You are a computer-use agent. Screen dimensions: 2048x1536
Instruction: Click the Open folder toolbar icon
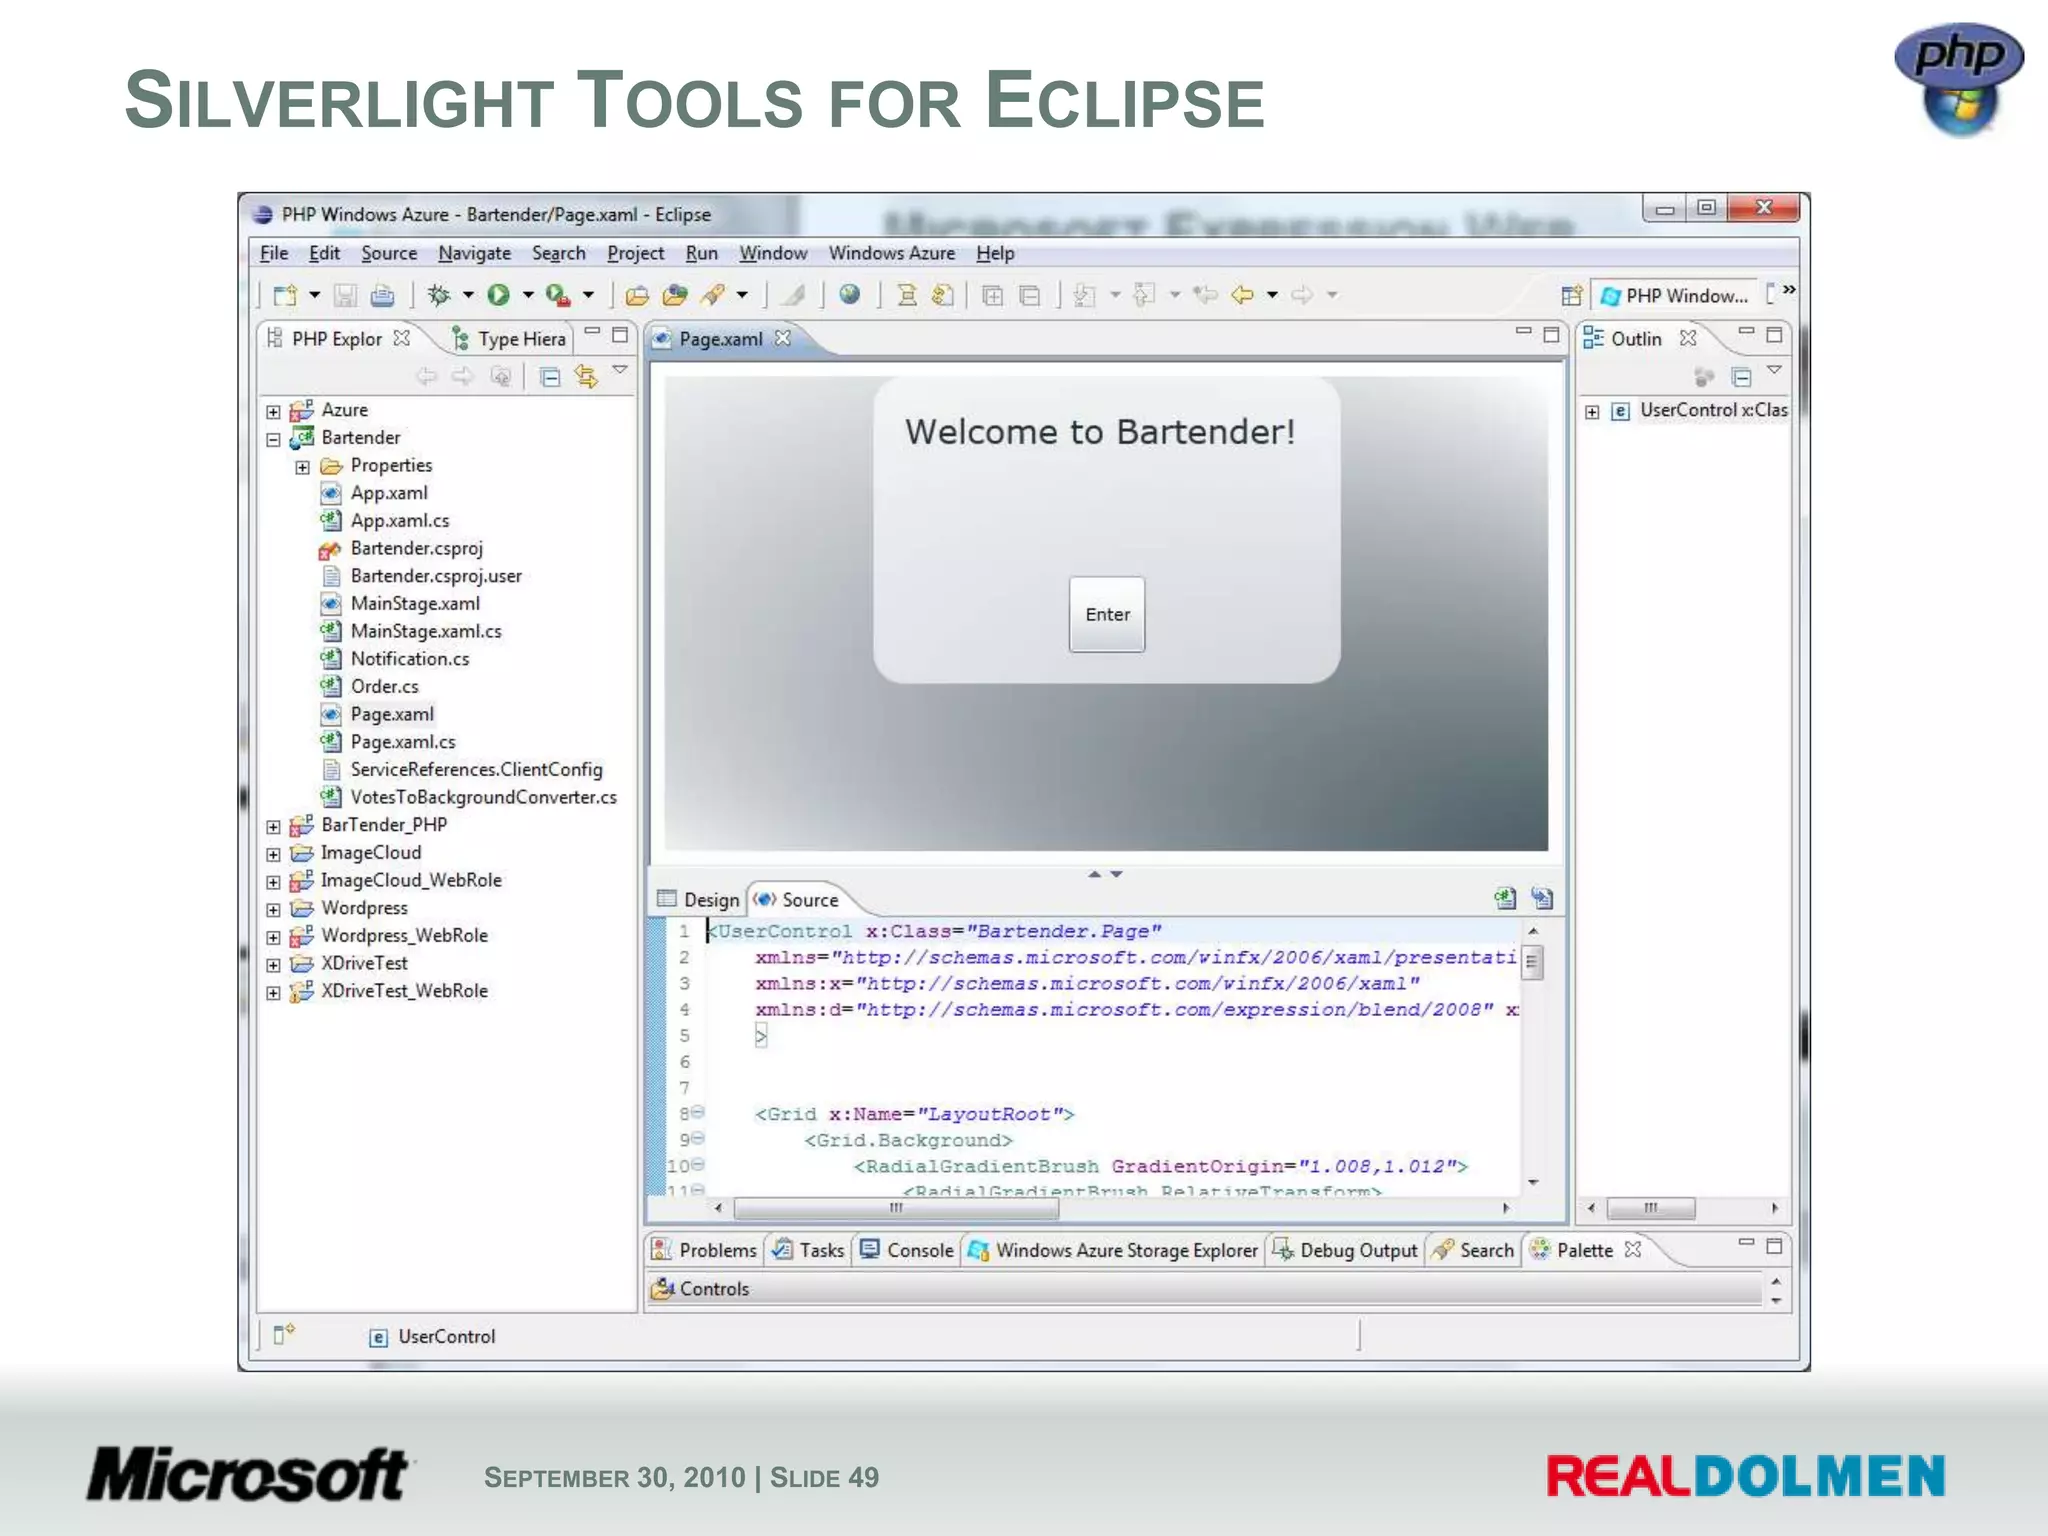(637, 295)
